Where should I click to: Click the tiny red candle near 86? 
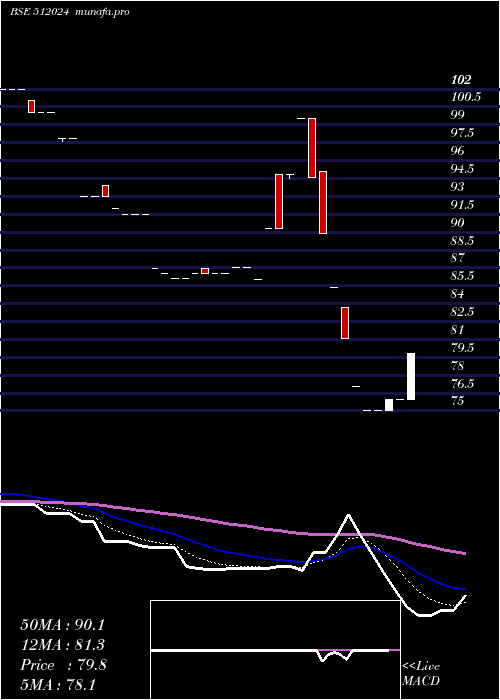205,271
